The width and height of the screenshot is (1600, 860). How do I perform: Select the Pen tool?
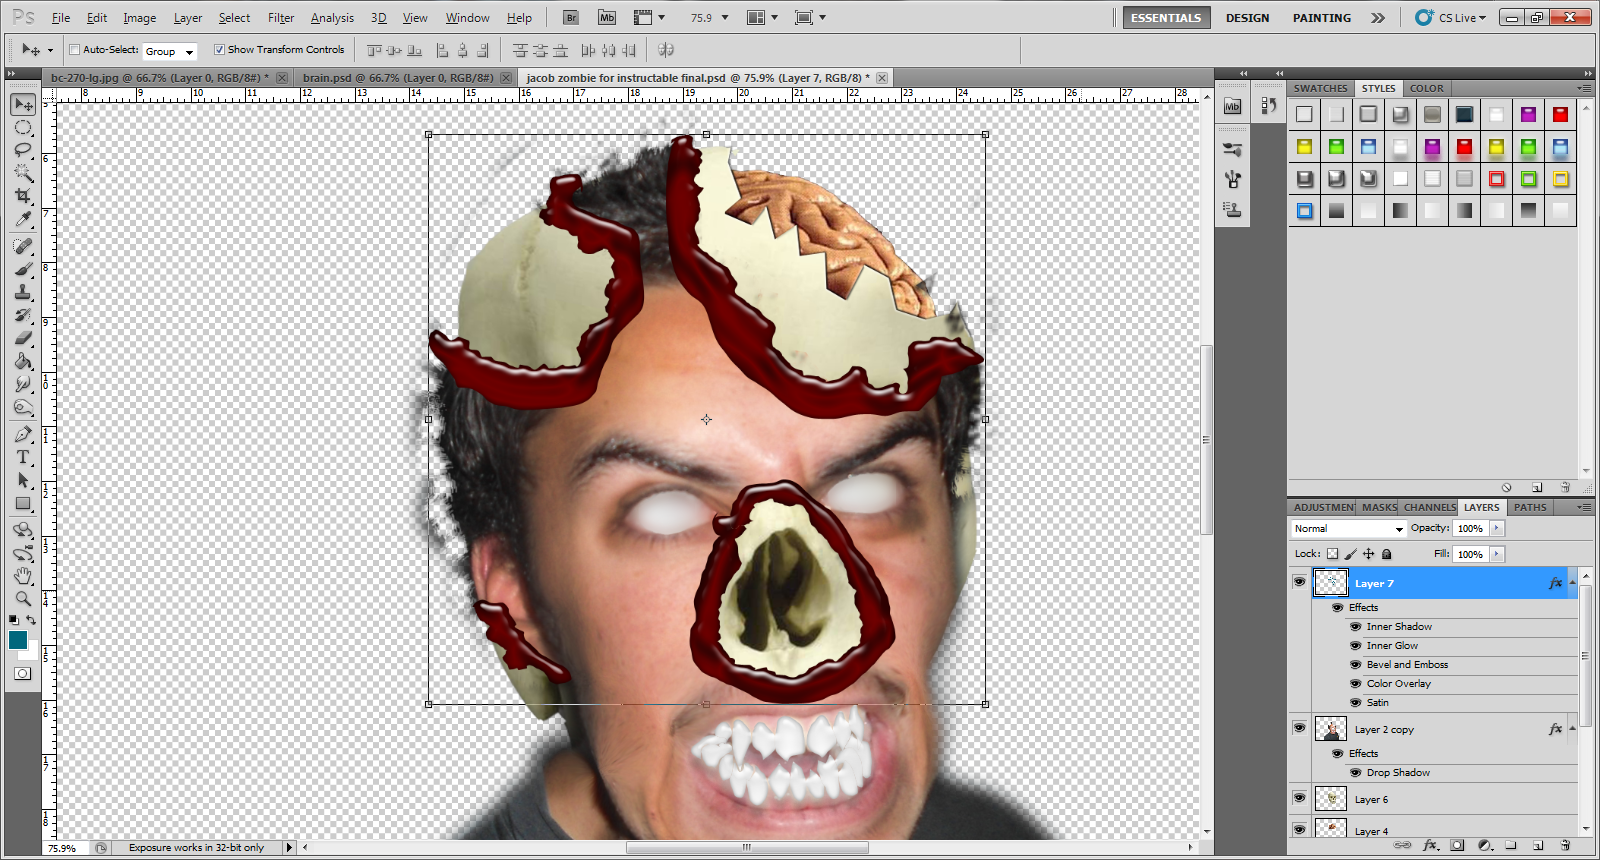(x=23, y=434)
